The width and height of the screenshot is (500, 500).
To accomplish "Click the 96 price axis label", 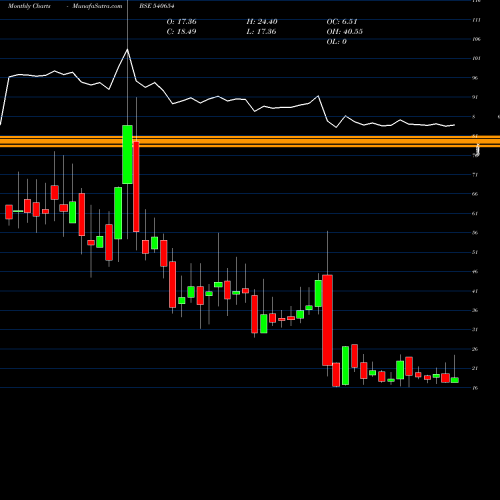I will [475, 78].
